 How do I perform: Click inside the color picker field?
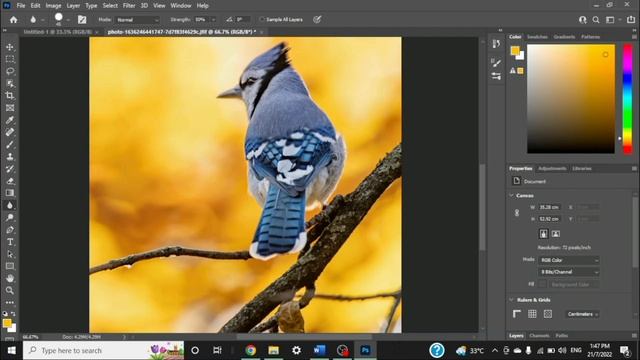571,99
